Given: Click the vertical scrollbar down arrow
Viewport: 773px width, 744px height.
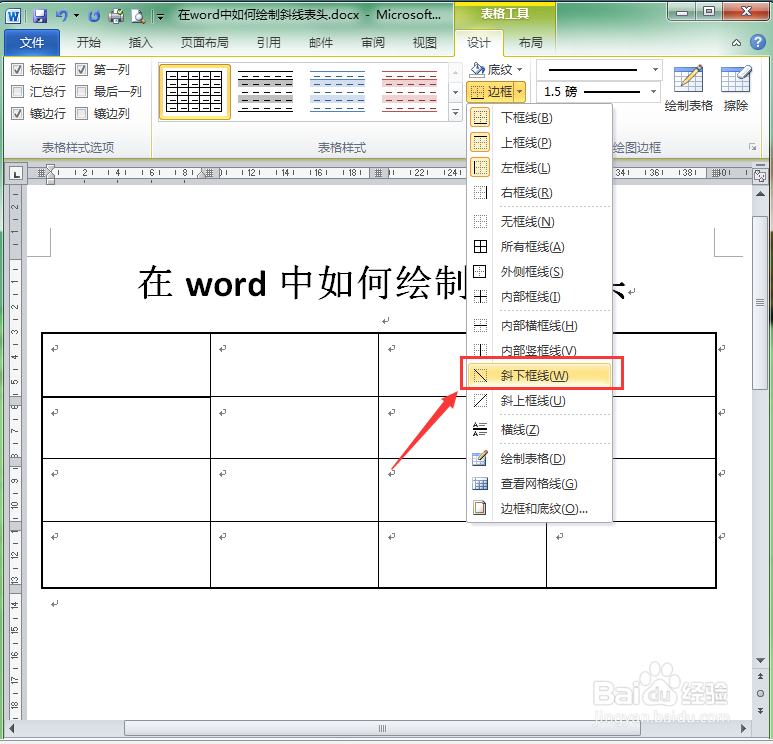Looking at the screenshot, I should point(760,660).
